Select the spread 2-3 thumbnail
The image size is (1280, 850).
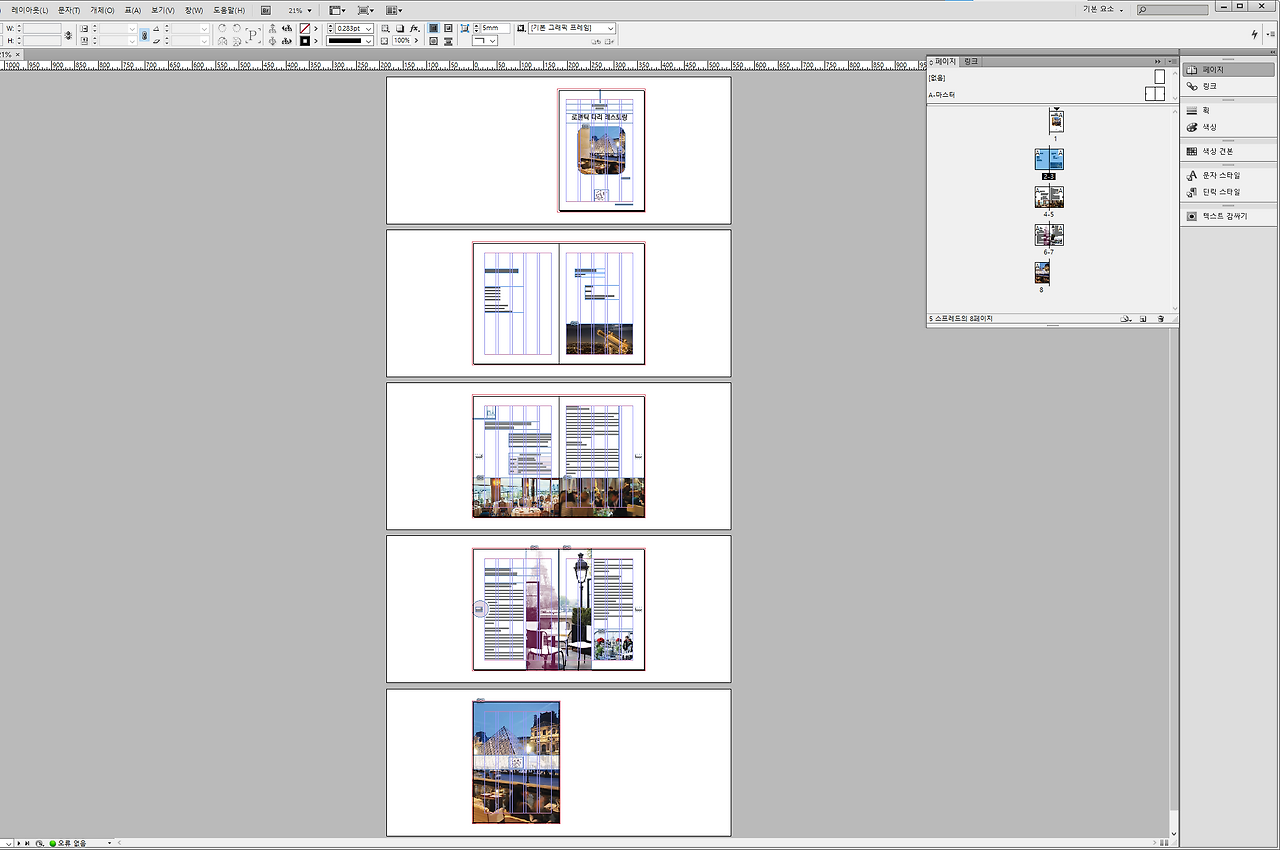coord(1049,160)
